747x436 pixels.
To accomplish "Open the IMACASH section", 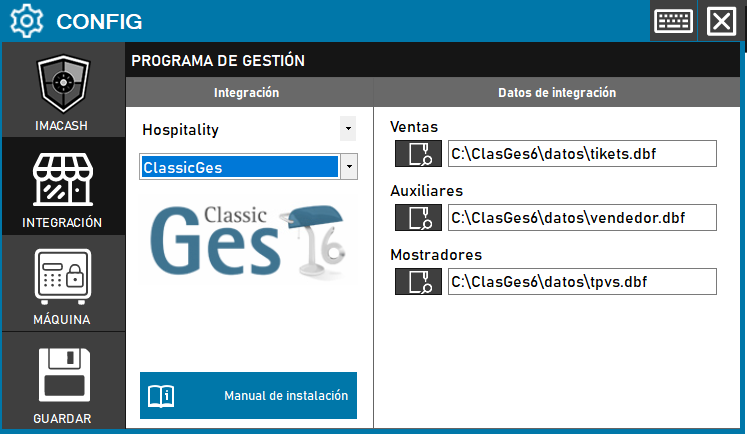I will 63,90.
